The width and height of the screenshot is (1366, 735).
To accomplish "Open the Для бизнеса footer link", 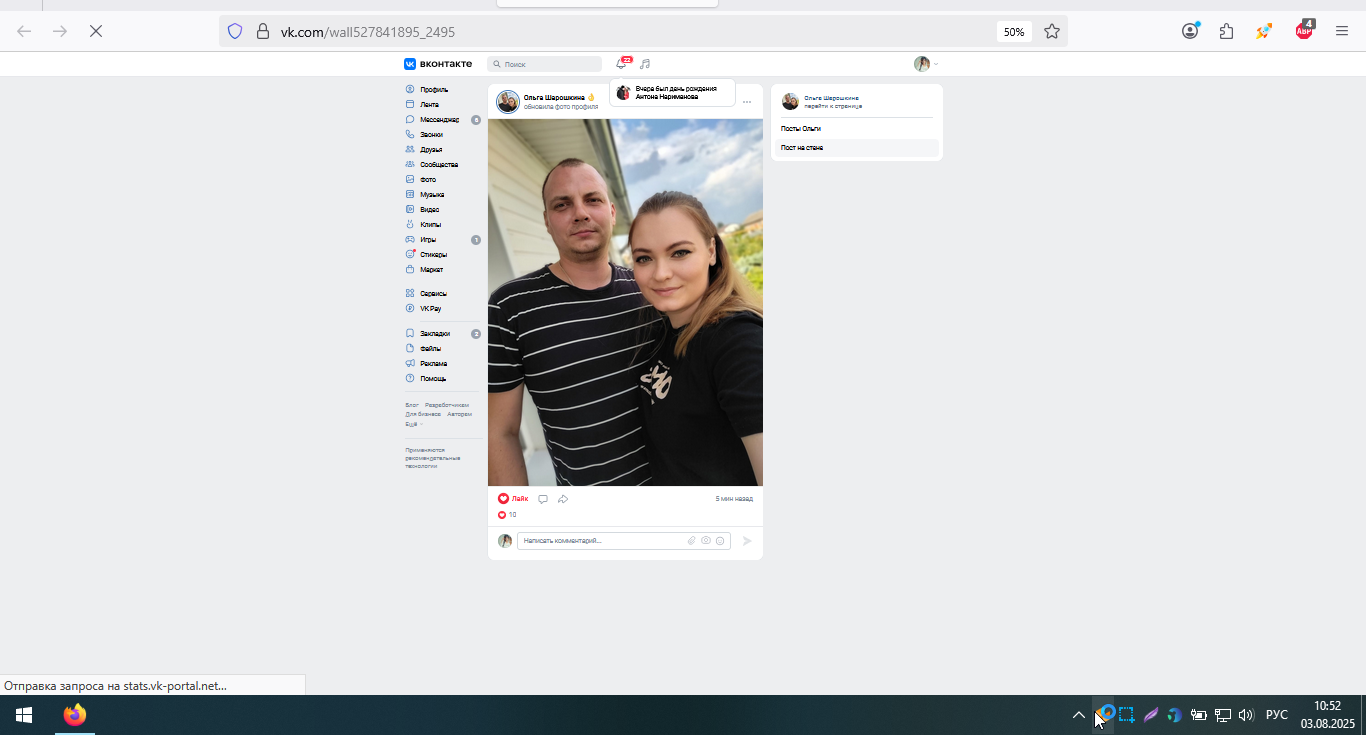I will tap(423, 414).
